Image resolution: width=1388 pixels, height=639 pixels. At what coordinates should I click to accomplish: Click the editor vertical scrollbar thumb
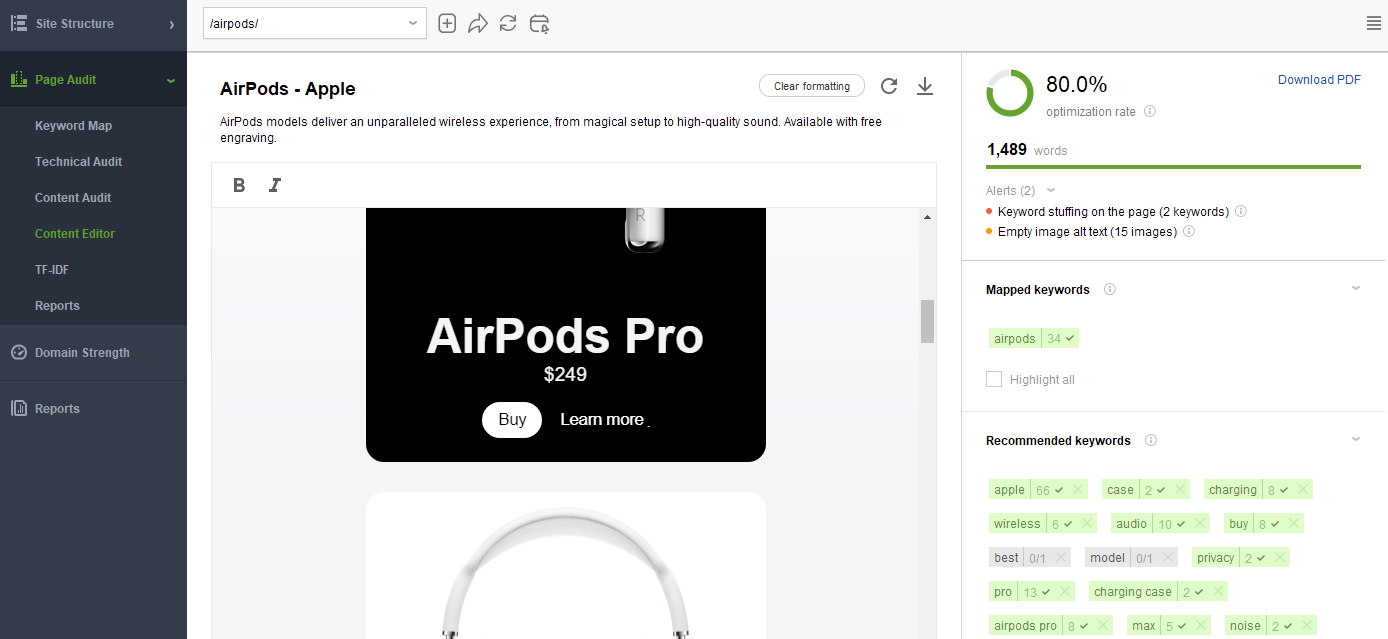927,321
